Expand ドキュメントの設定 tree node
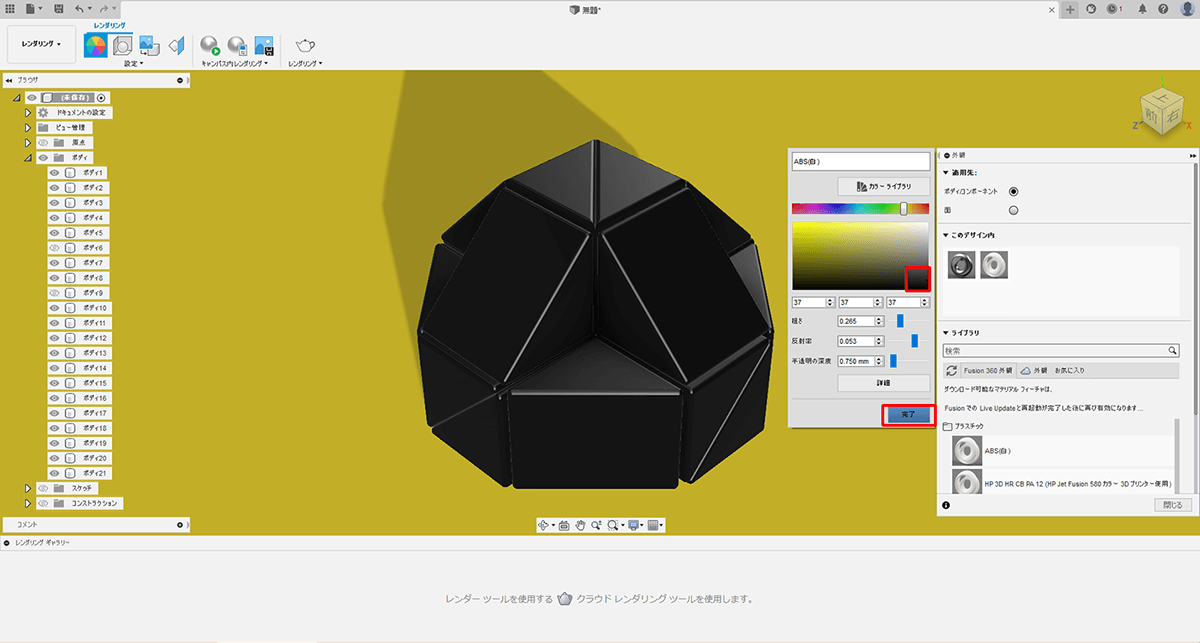 point(28,113)
